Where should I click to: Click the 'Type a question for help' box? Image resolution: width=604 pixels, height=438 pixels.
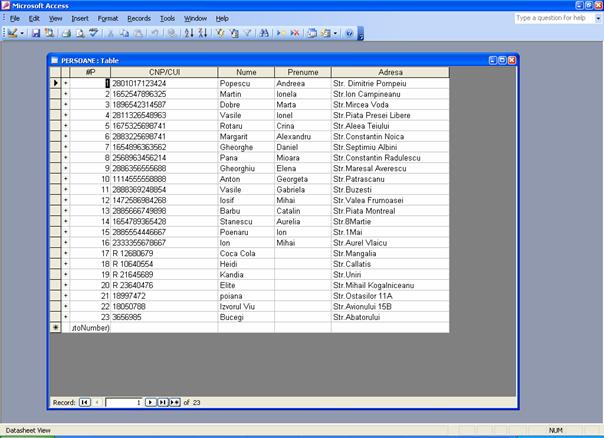(x=550, y=18)
